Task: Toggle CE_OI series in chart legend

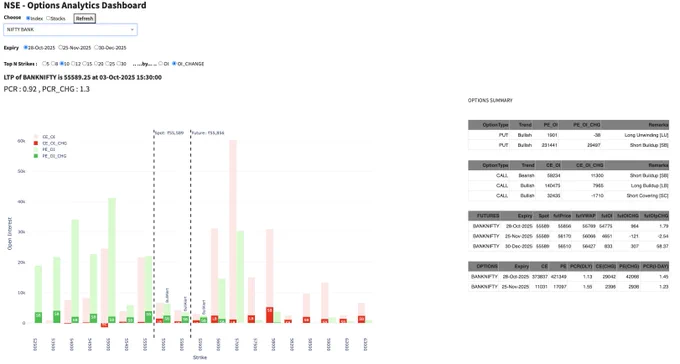Action: (45, 137)
